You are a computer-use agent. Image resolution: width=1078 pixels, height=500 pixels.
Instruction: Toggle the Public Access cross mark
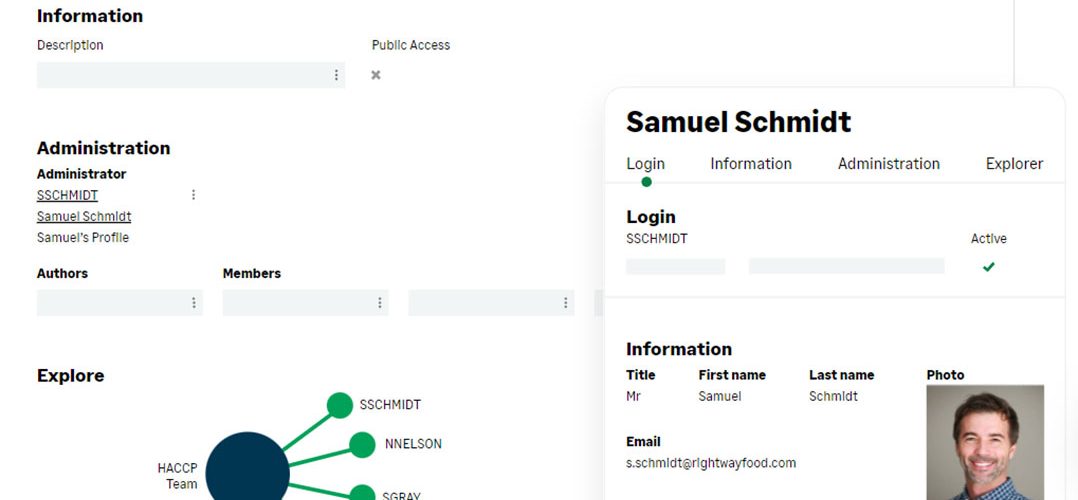376,75
